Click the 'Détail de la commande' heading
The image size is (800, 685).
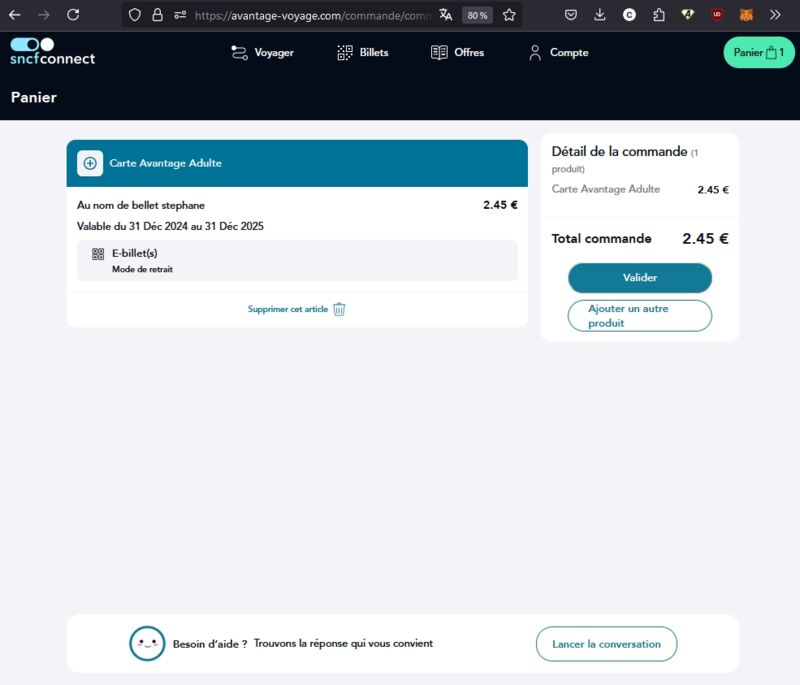(x=619, y=151)
